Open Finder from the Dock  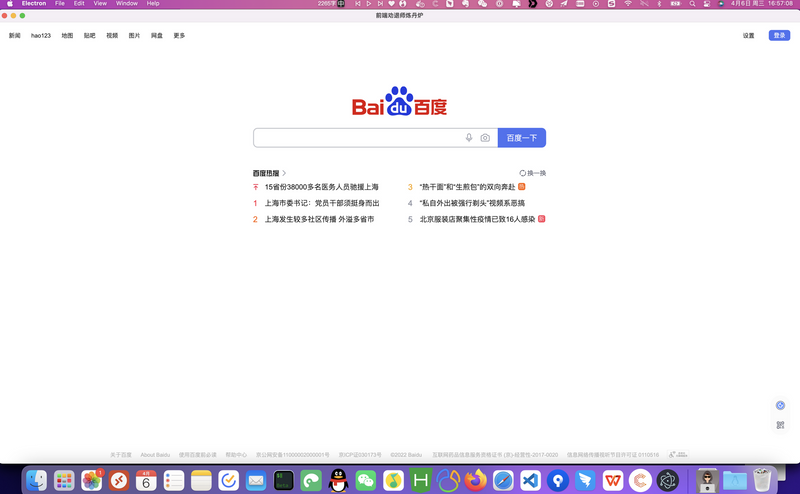[37, 480]
